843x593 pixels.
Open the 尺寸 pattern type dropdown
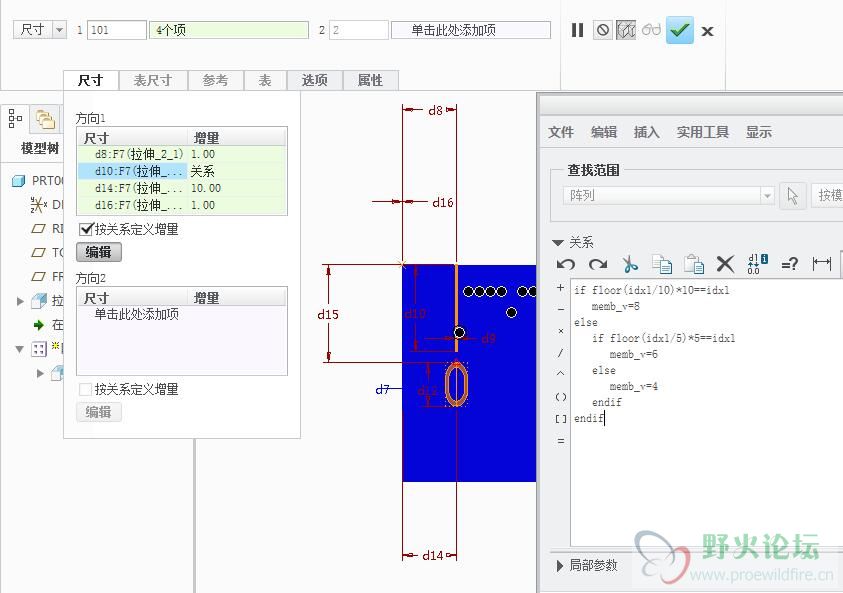[60, 30]
